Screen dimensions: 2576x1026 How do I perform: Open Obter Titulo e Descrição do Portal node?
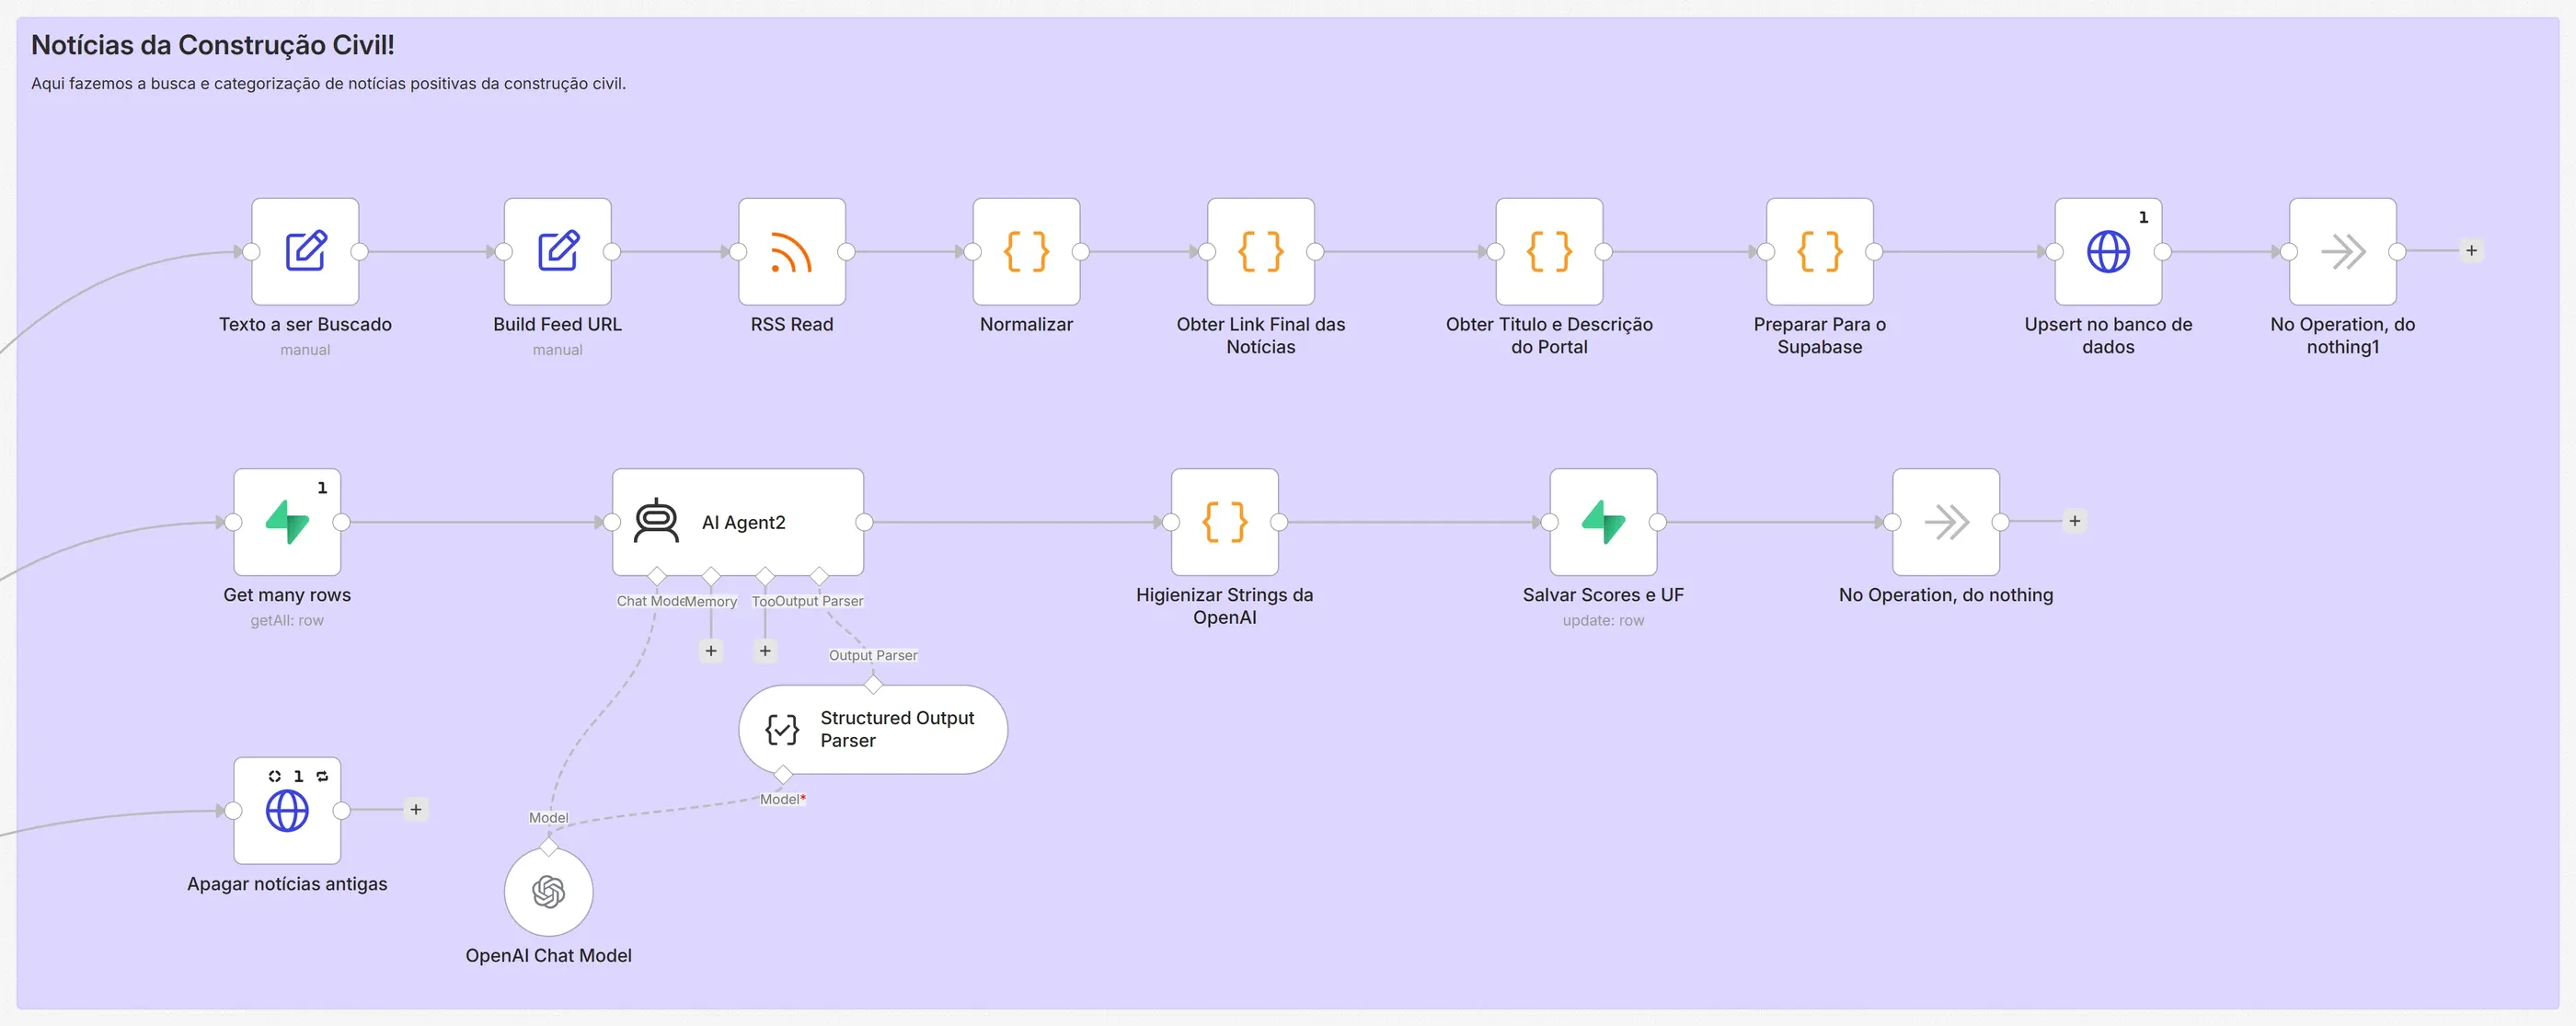[x=1549, y=251]
